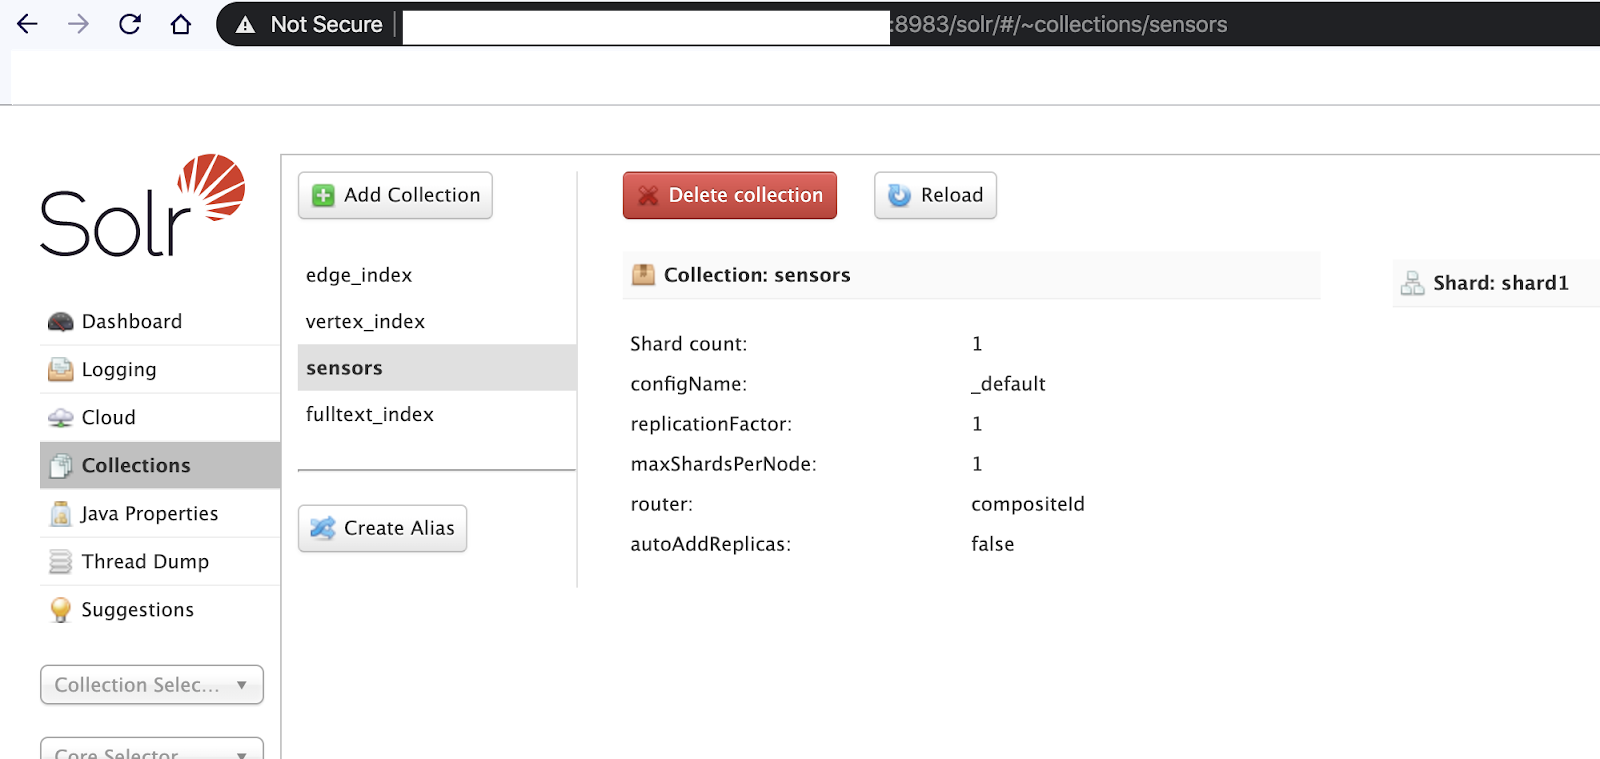Click the Thread Dump icon
This screenshot has width=1600, height=759.
(61, 562)
